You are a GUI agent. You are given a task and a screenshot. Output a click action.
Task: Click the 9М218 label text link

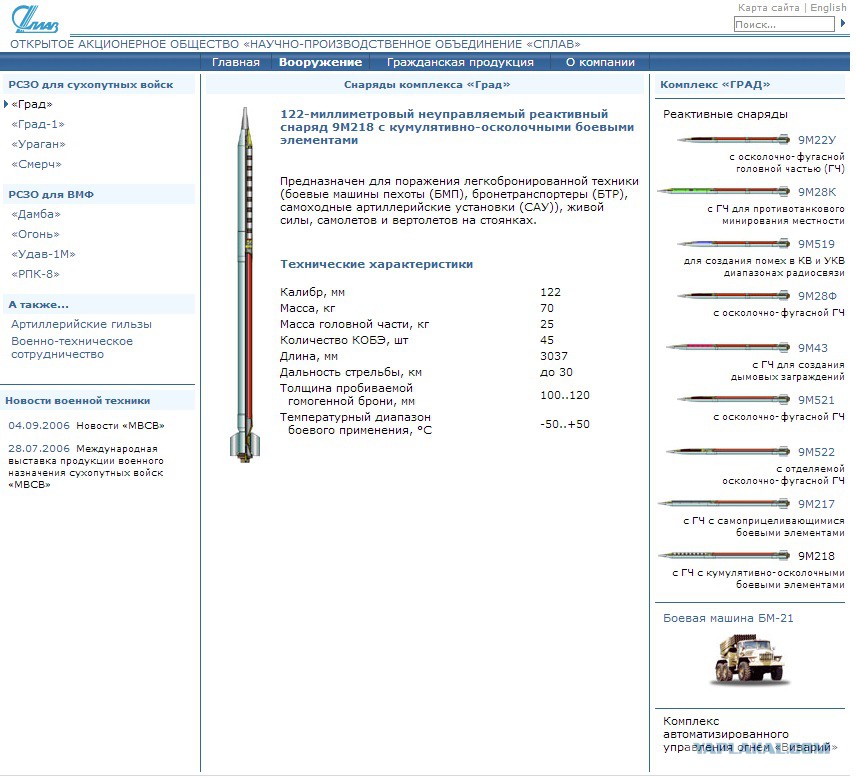816,556
